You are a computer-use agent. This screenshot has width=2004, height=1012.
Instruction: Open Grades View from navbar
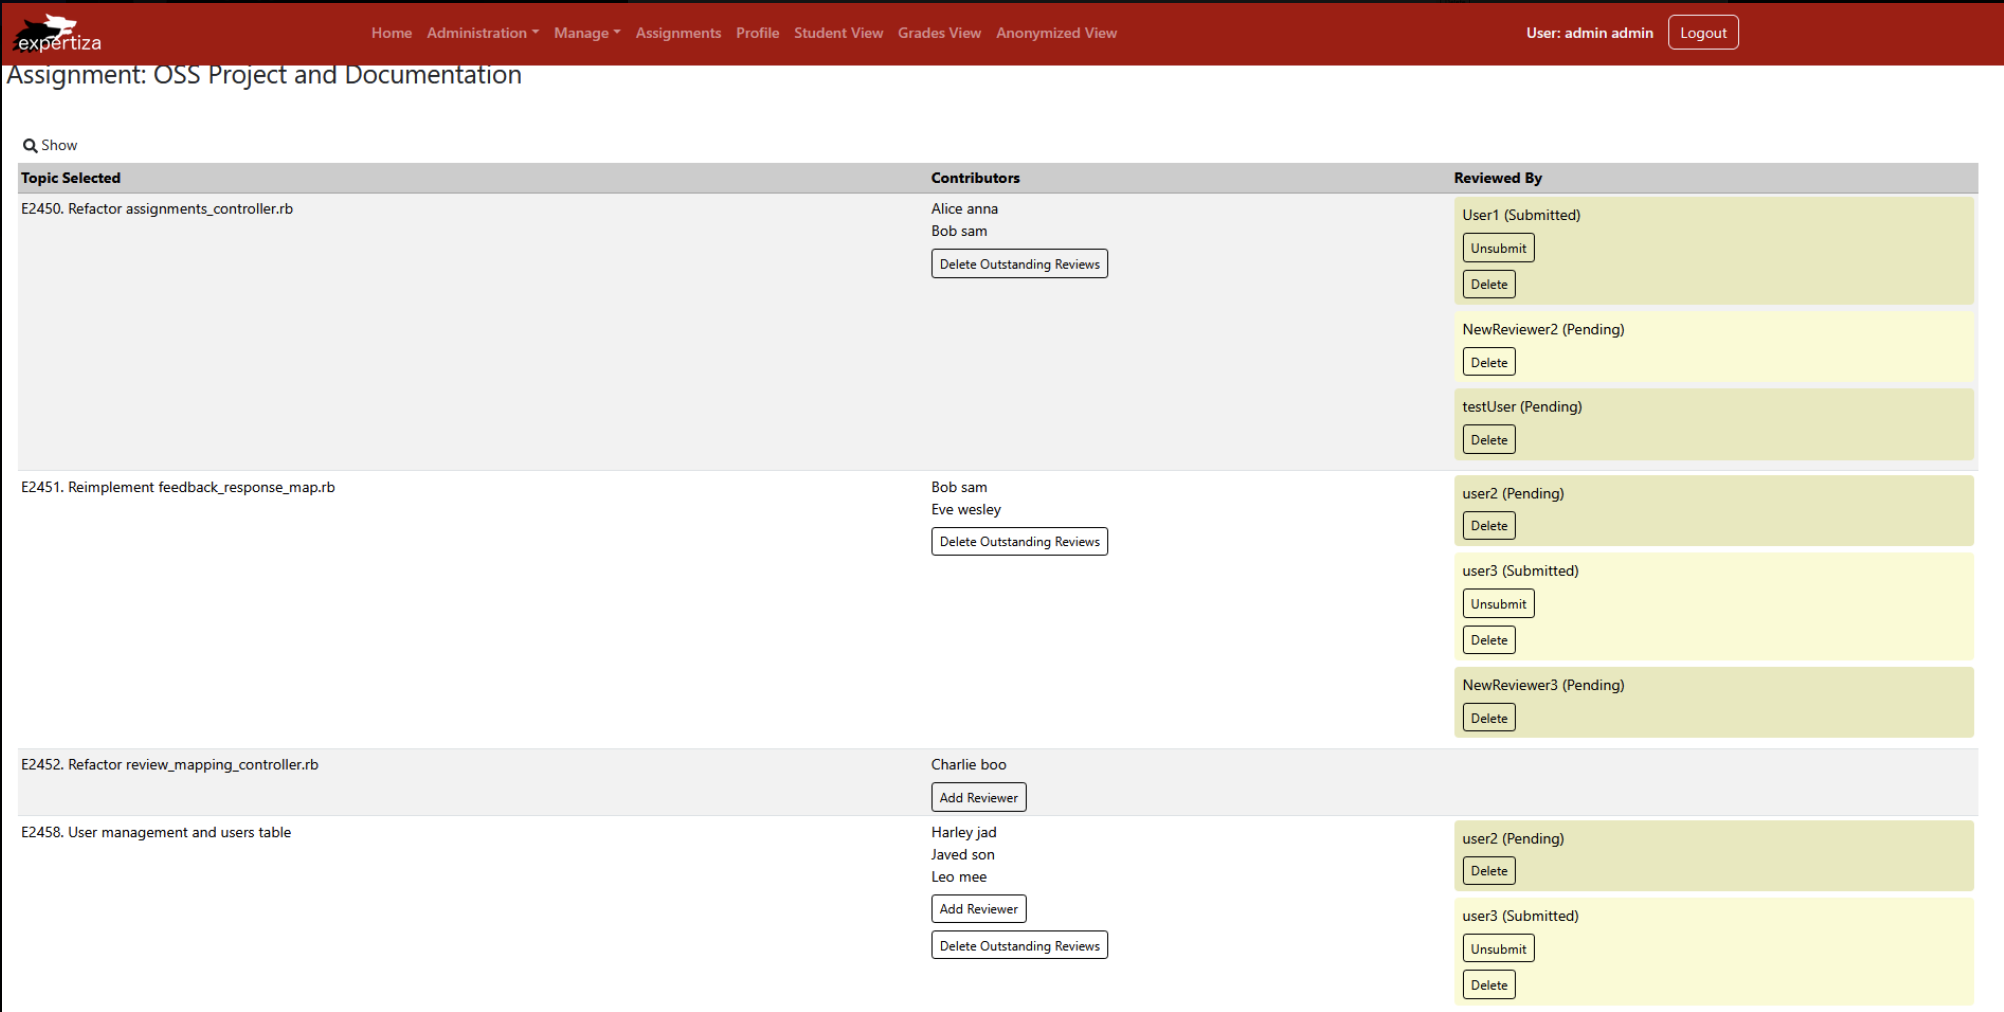(x=939, y=33)
